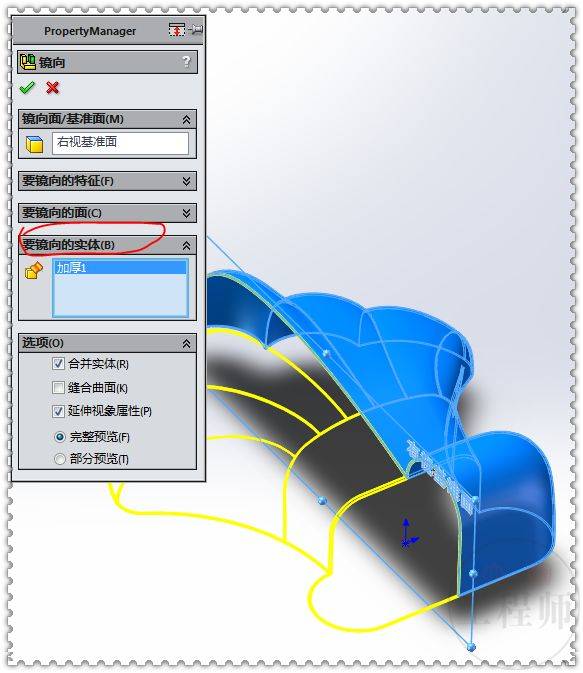Select the 部分预览(T) radio button
This screenshot has height=673, width=583.
tap(60, 459)
